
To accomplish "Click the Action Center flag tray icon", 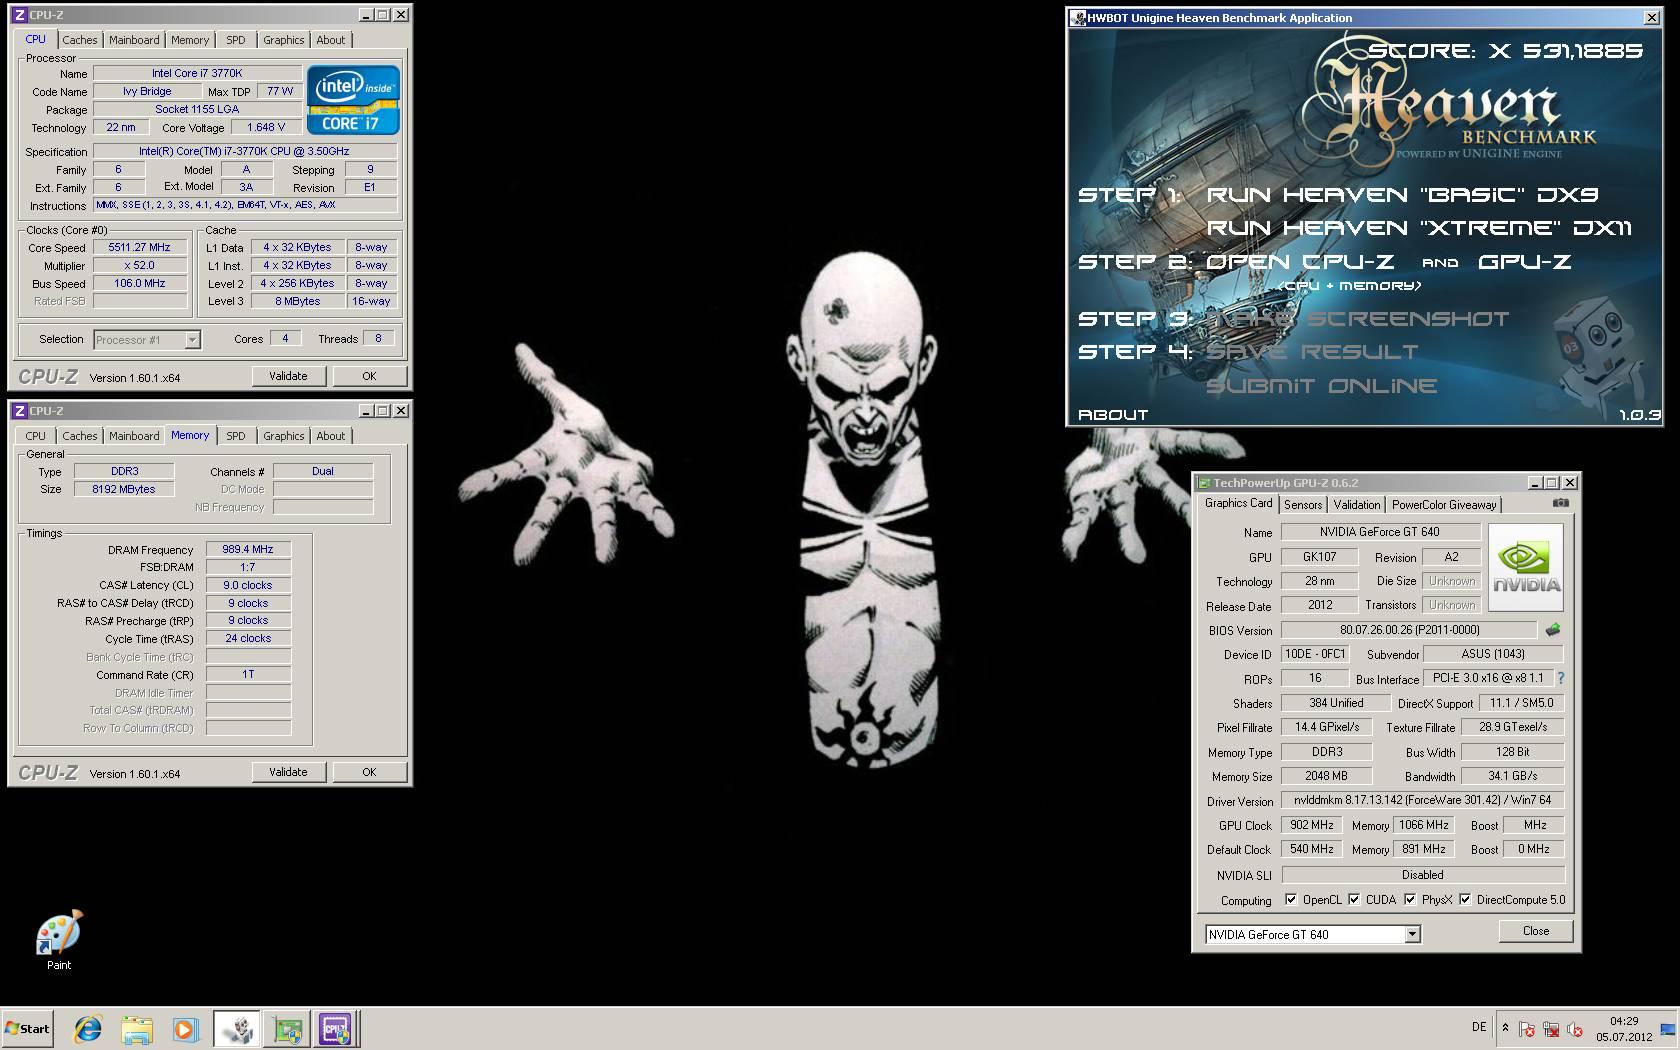I will pyautogui.click(x=1527, y=1029).
